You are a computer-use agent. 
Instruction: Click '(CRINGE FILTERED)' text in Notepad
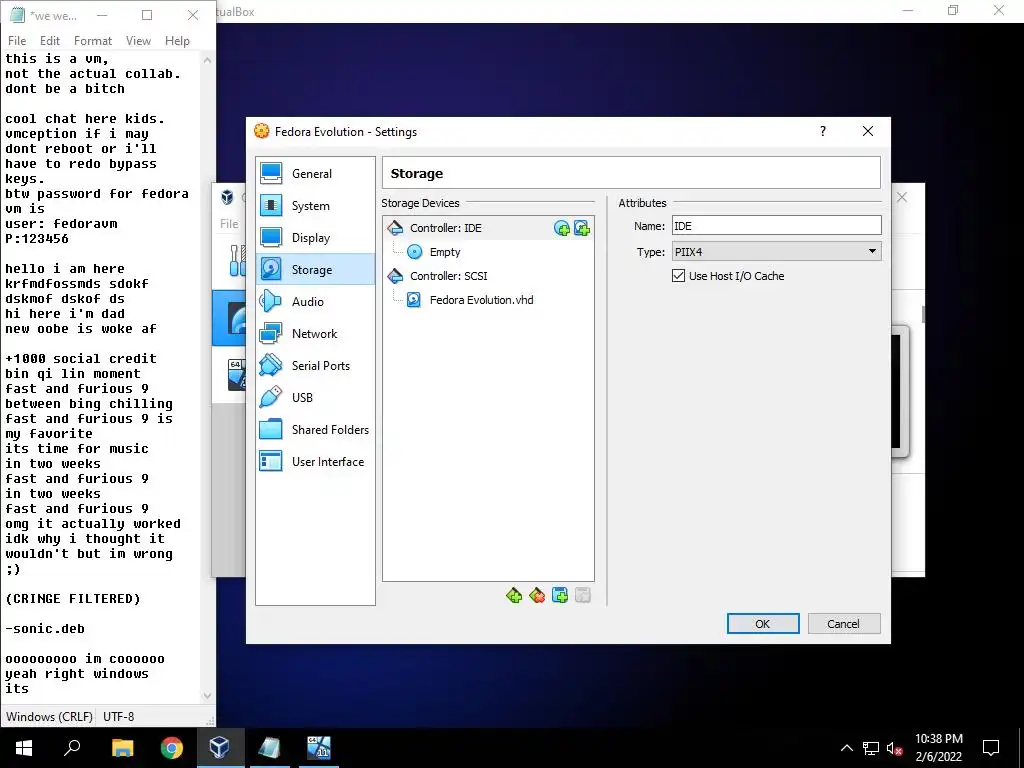pos(72,599)
